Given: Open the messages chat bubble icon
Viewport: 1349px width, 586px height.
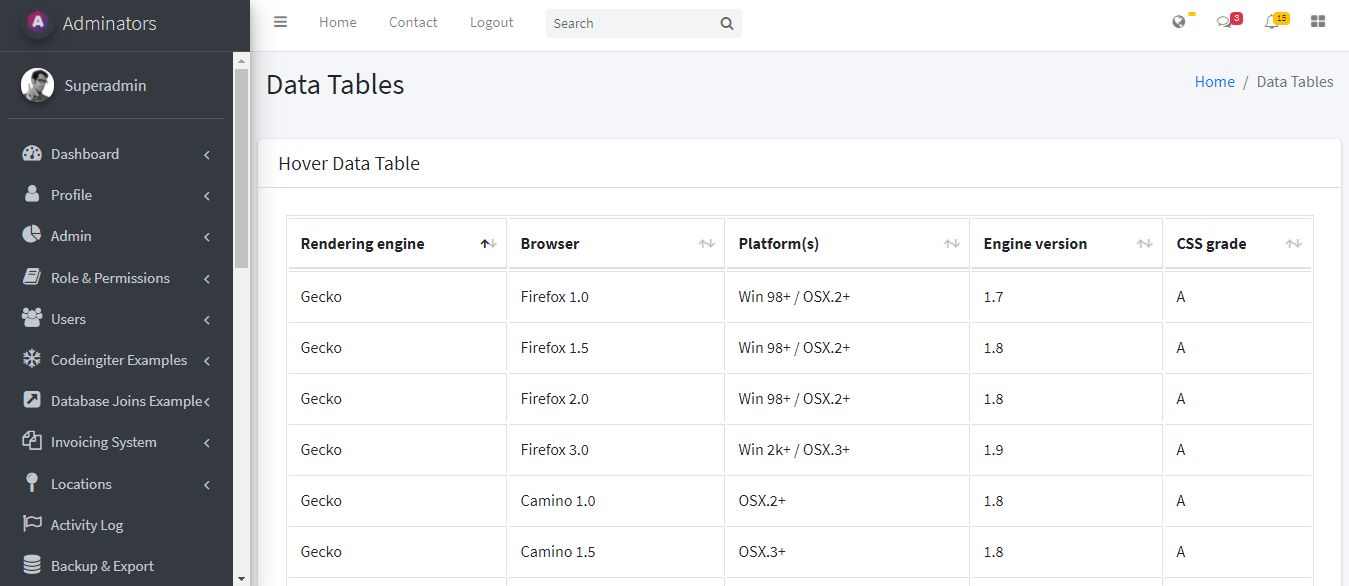Looking at the screenshot, I should (1224, 22).
